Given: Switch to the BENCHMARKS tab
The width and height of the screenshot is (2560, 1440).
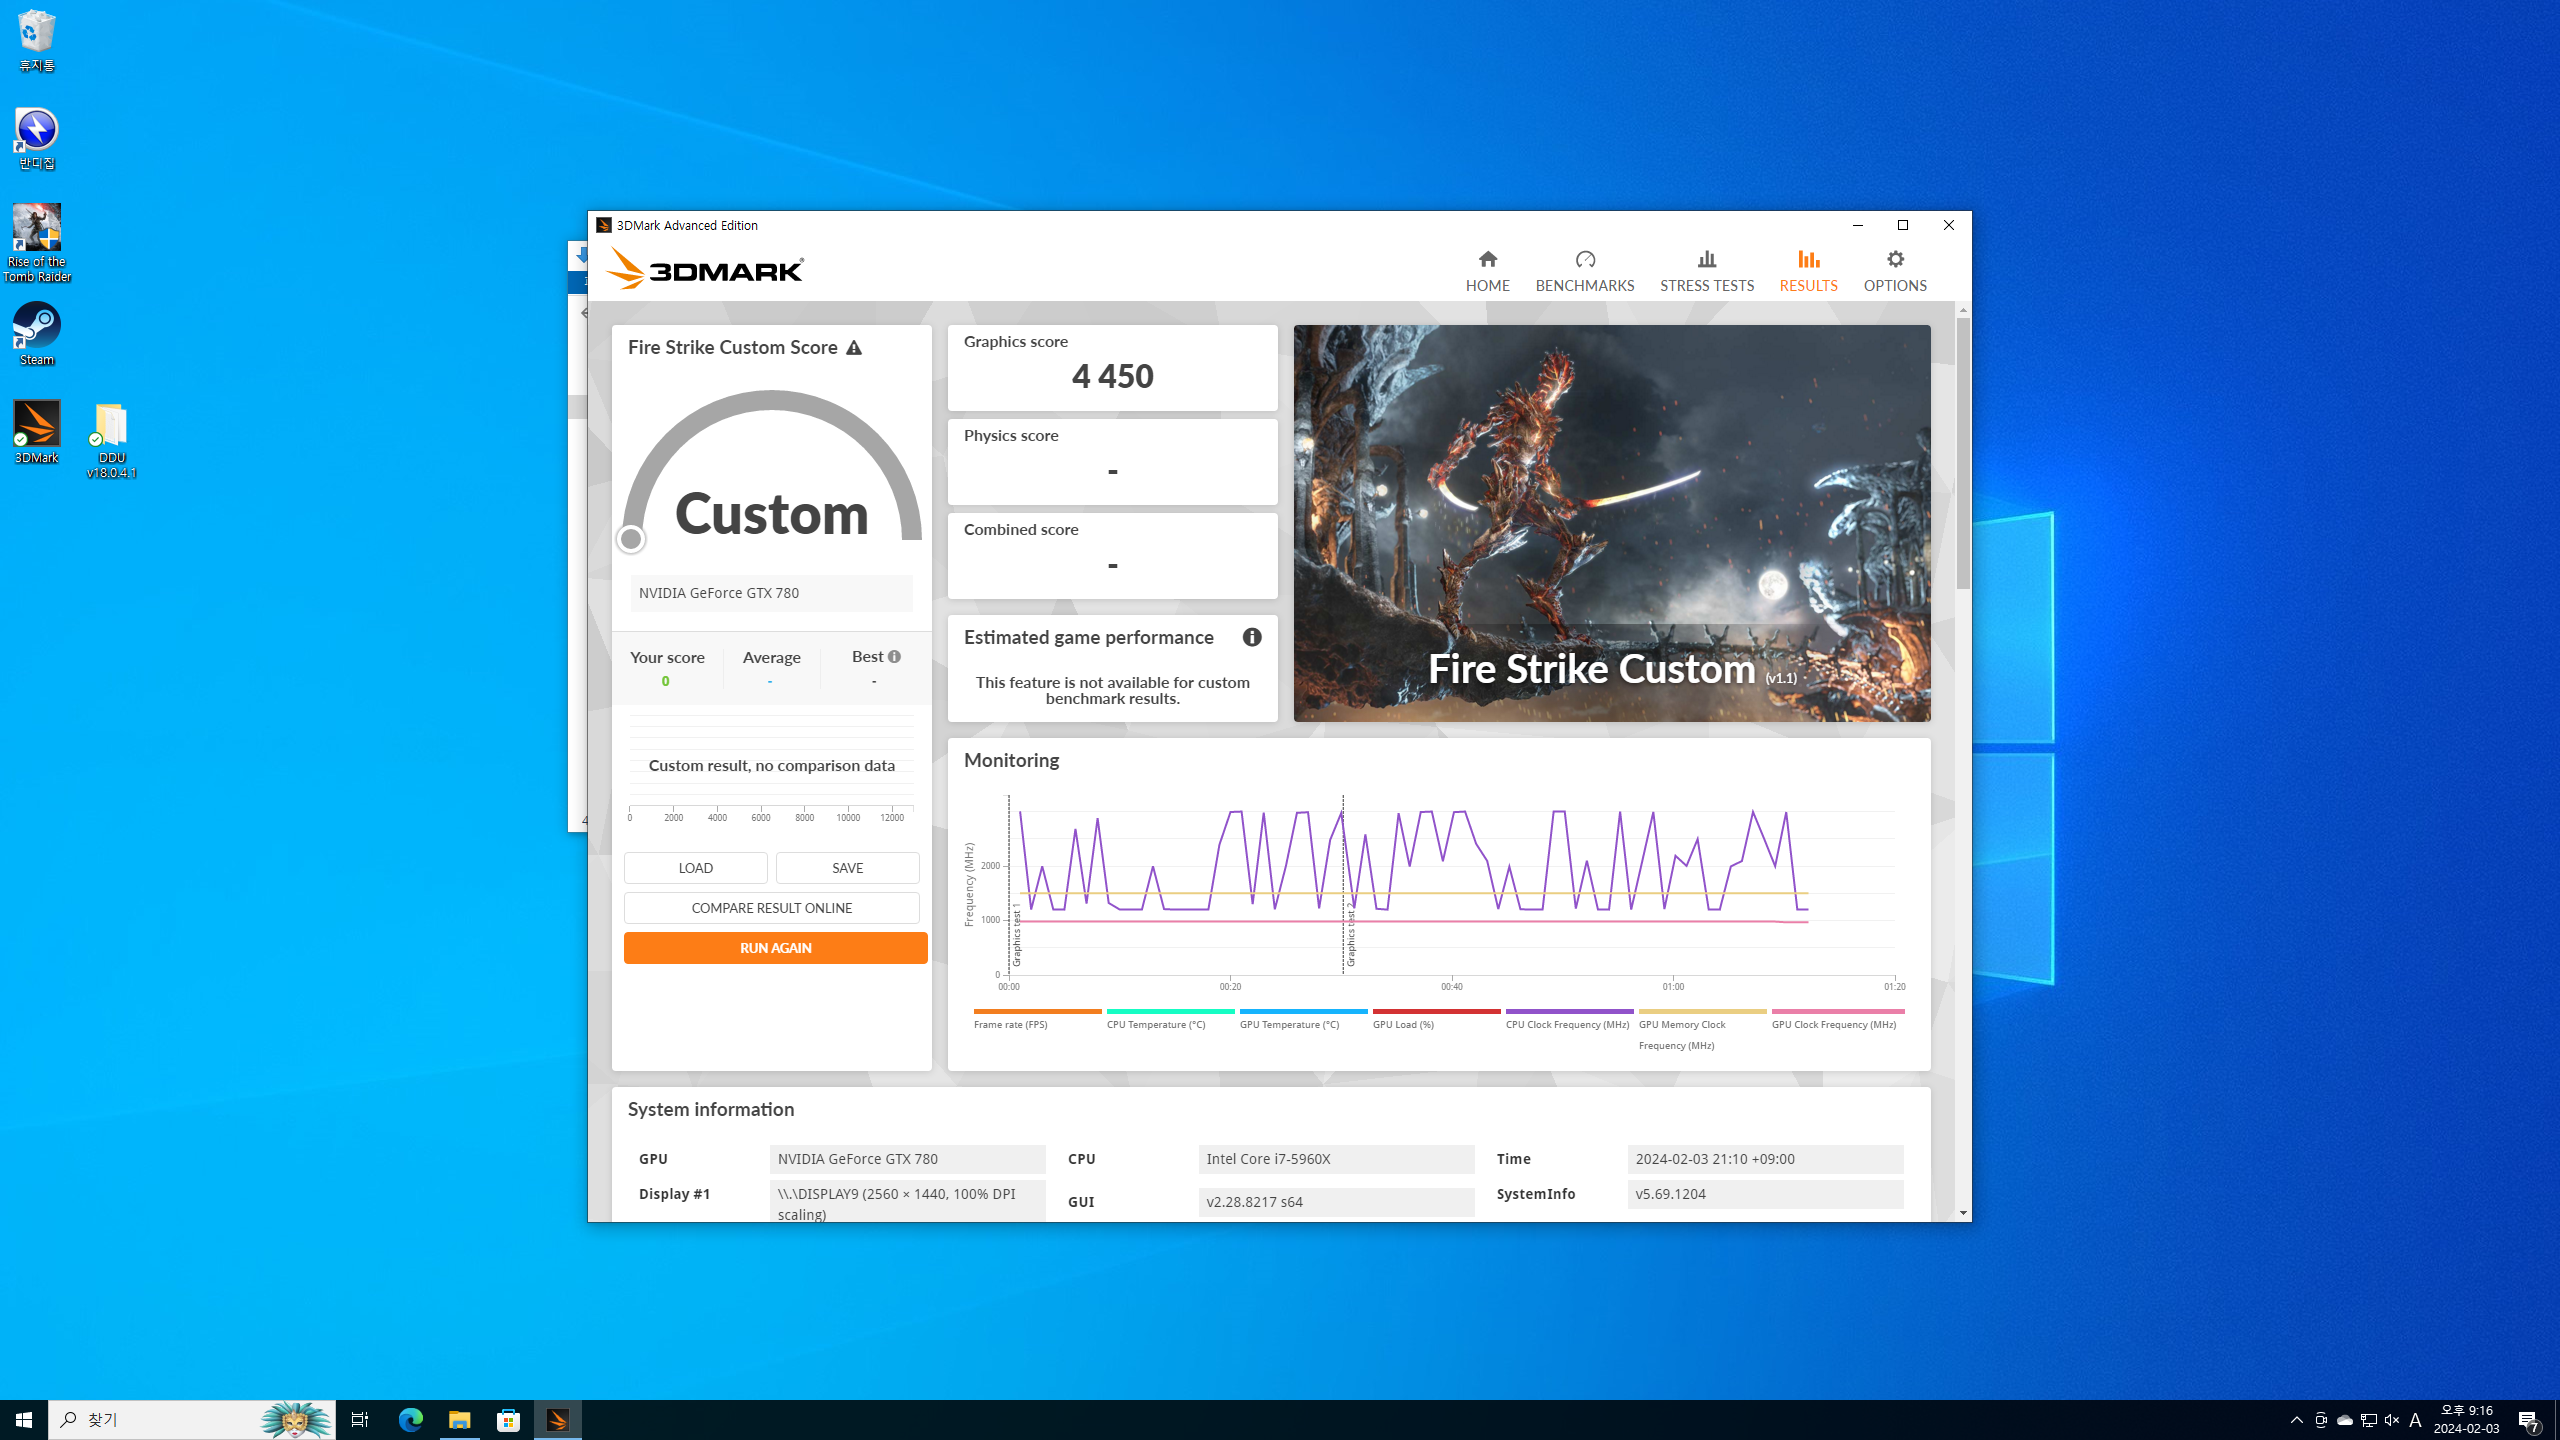Looking at the screenshot, I should [1584, 271].
